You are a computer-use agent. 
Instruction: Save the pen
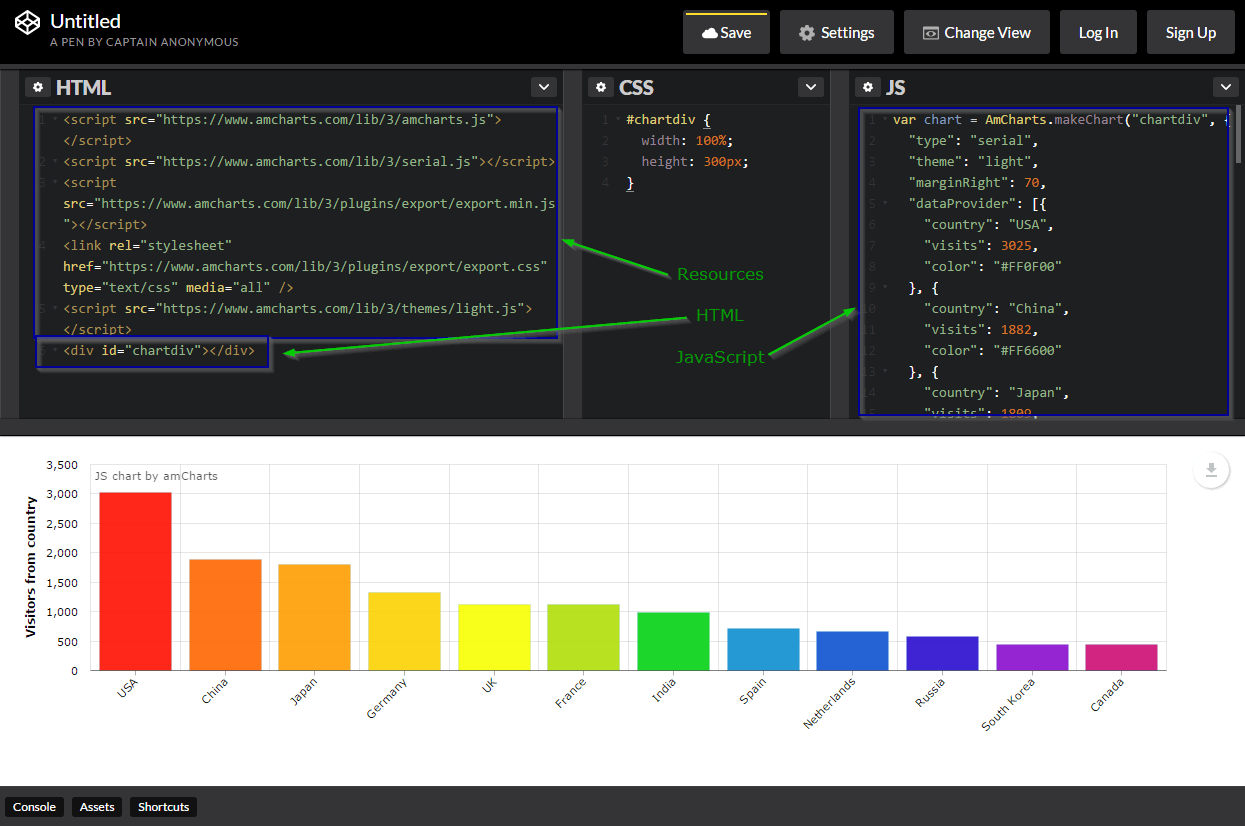pyautogui.click(x=726, y=33)
